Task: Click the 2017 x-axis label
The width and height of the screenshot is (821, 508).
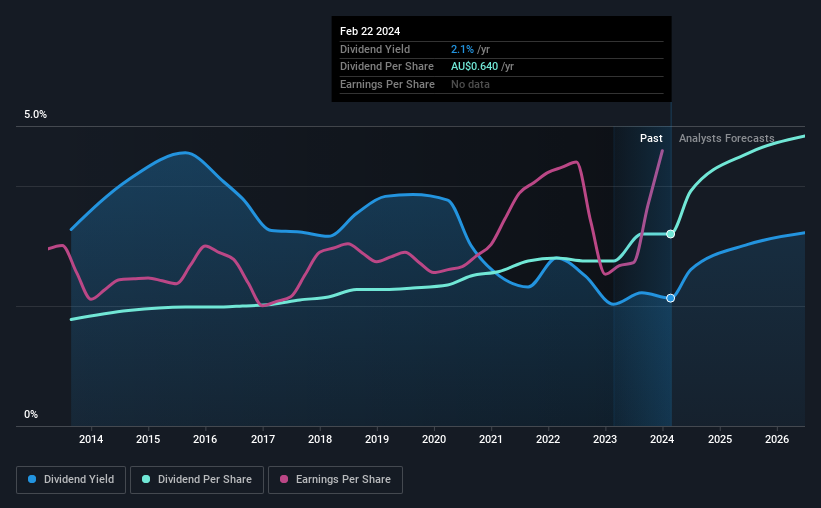Action: point(263,439)
